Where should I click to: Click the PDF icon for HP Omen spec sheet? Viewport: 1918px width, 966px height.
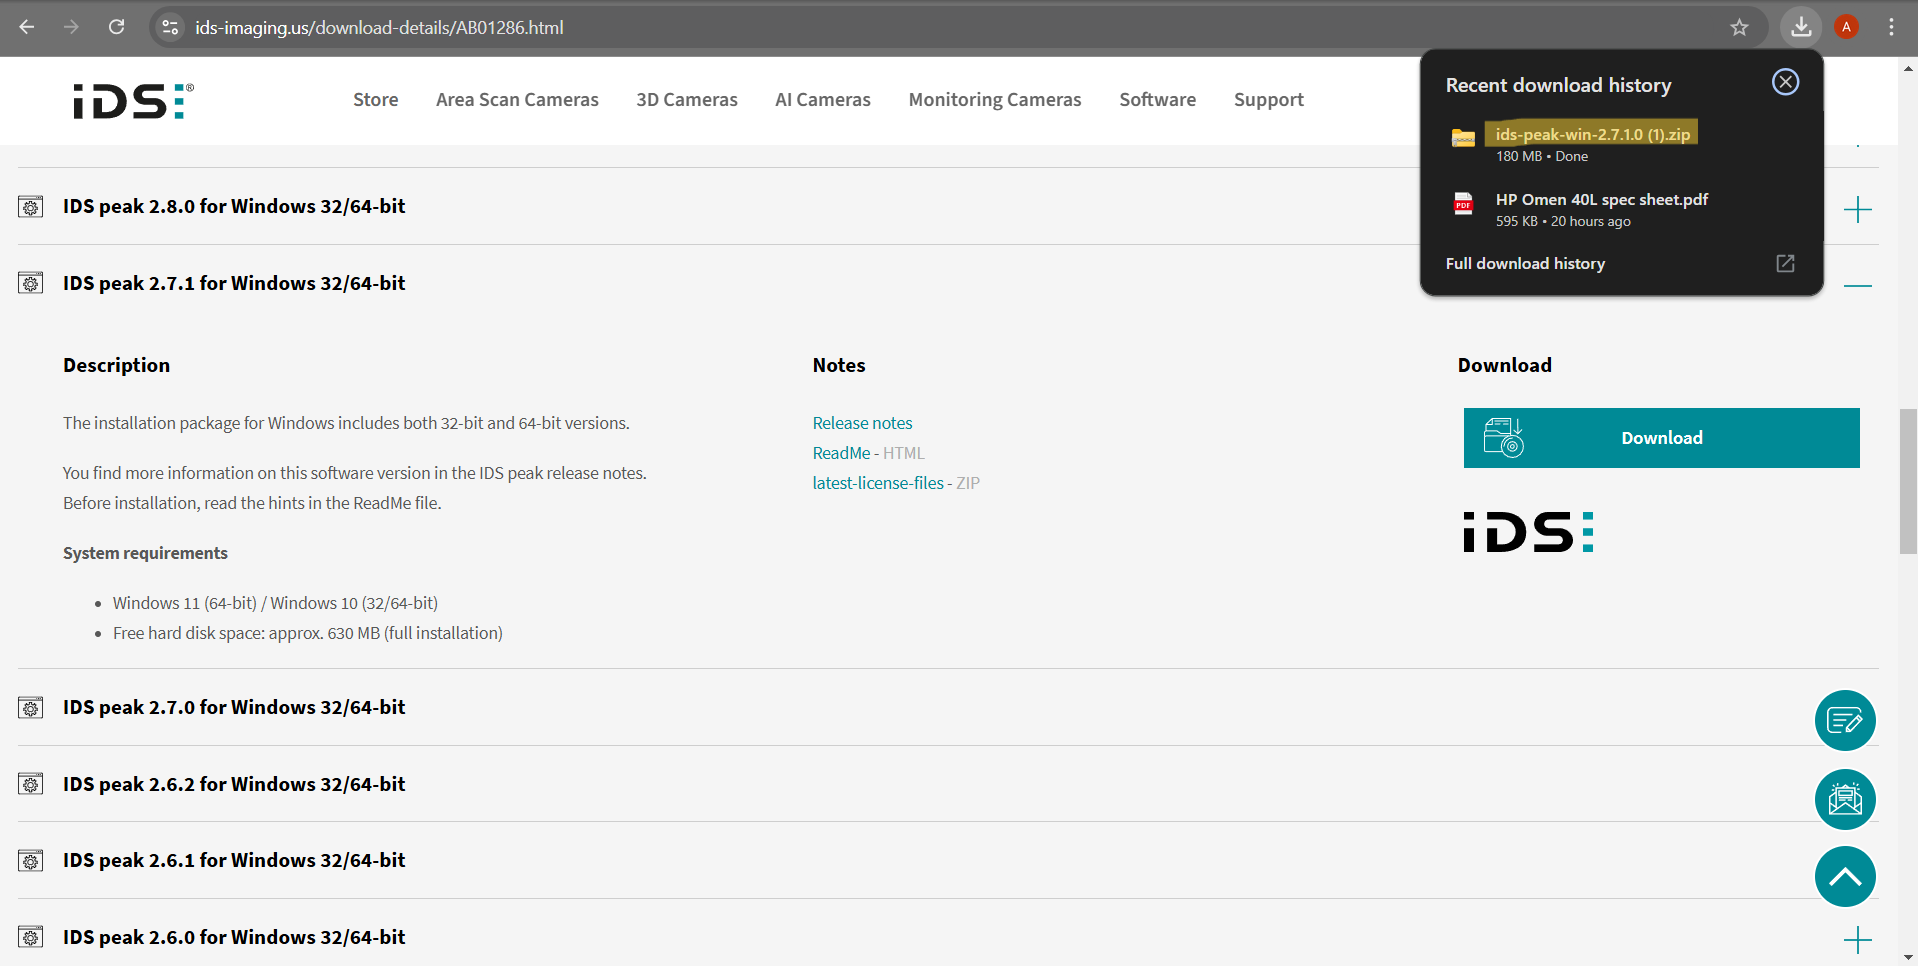(1463, 204)
